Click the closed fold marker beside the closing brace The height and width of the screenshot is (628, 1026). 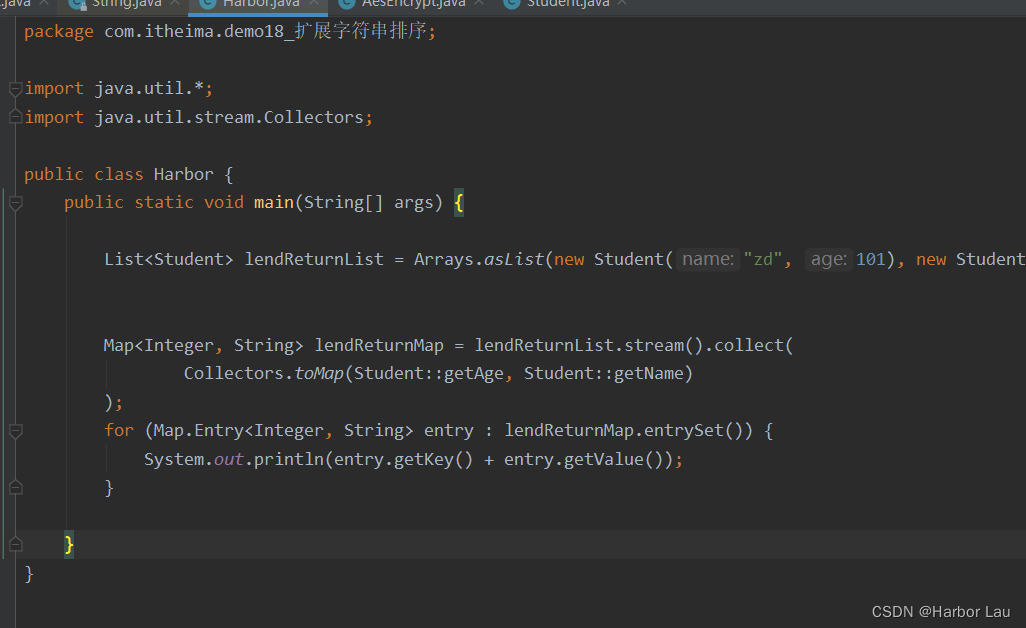click(x=15, y=544)
